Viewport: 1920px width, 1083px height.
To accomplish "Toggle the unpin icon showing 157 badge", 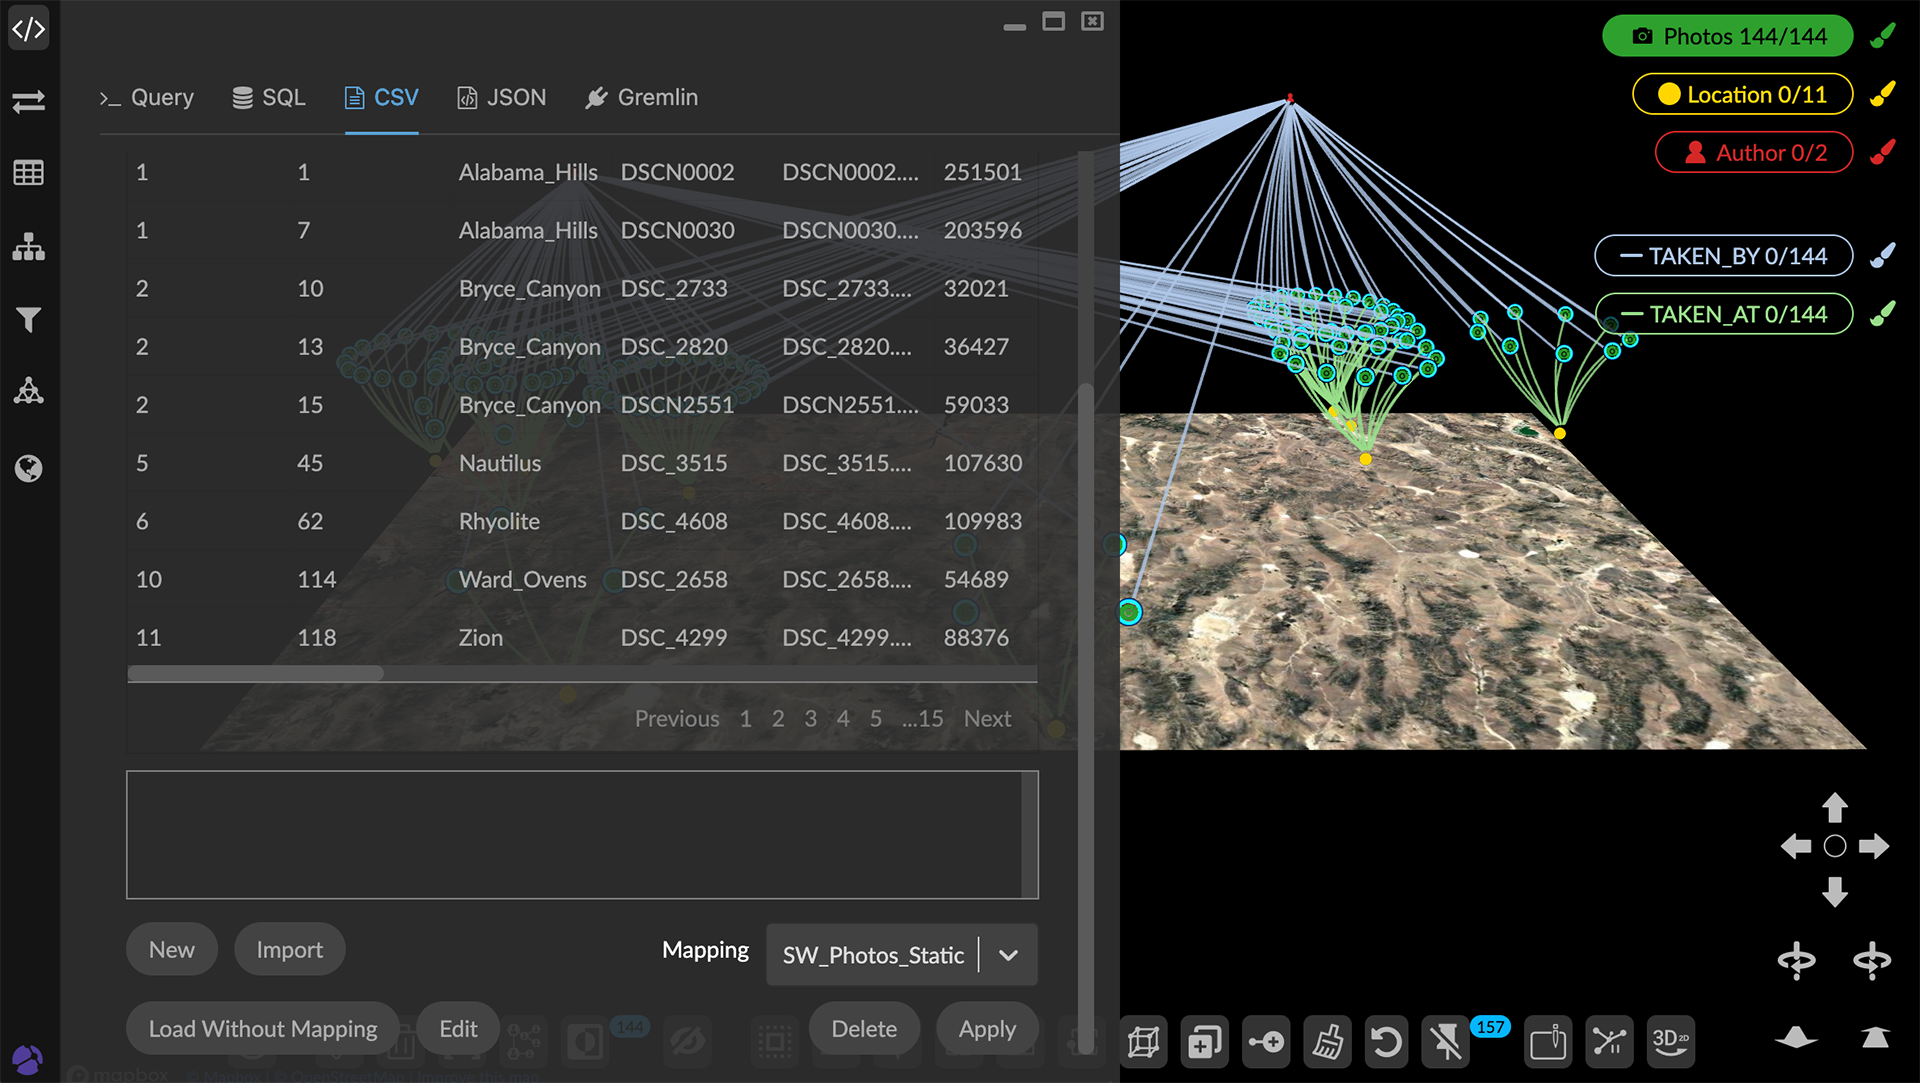I will point(1447,1042).
